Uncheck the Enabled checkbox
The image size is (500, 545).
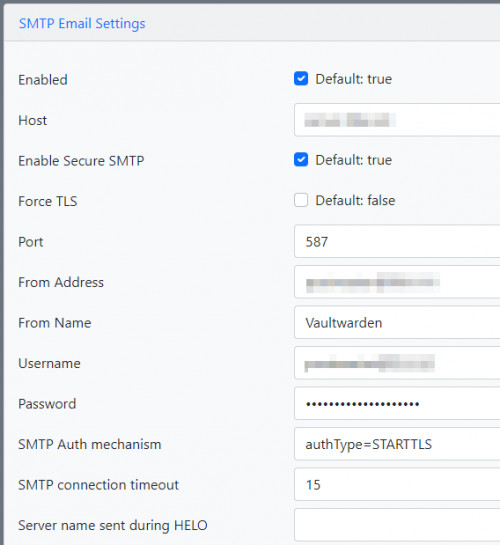(x=301, y=79)
